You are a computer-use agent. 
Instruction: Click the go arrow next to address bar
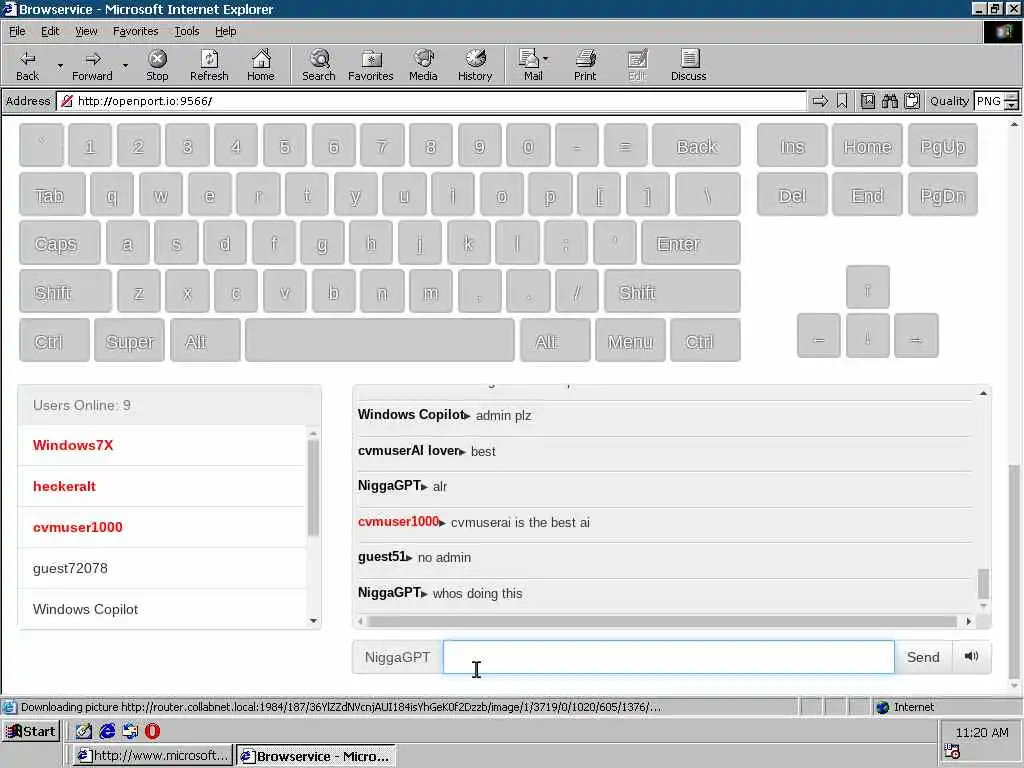click(820, 101)
